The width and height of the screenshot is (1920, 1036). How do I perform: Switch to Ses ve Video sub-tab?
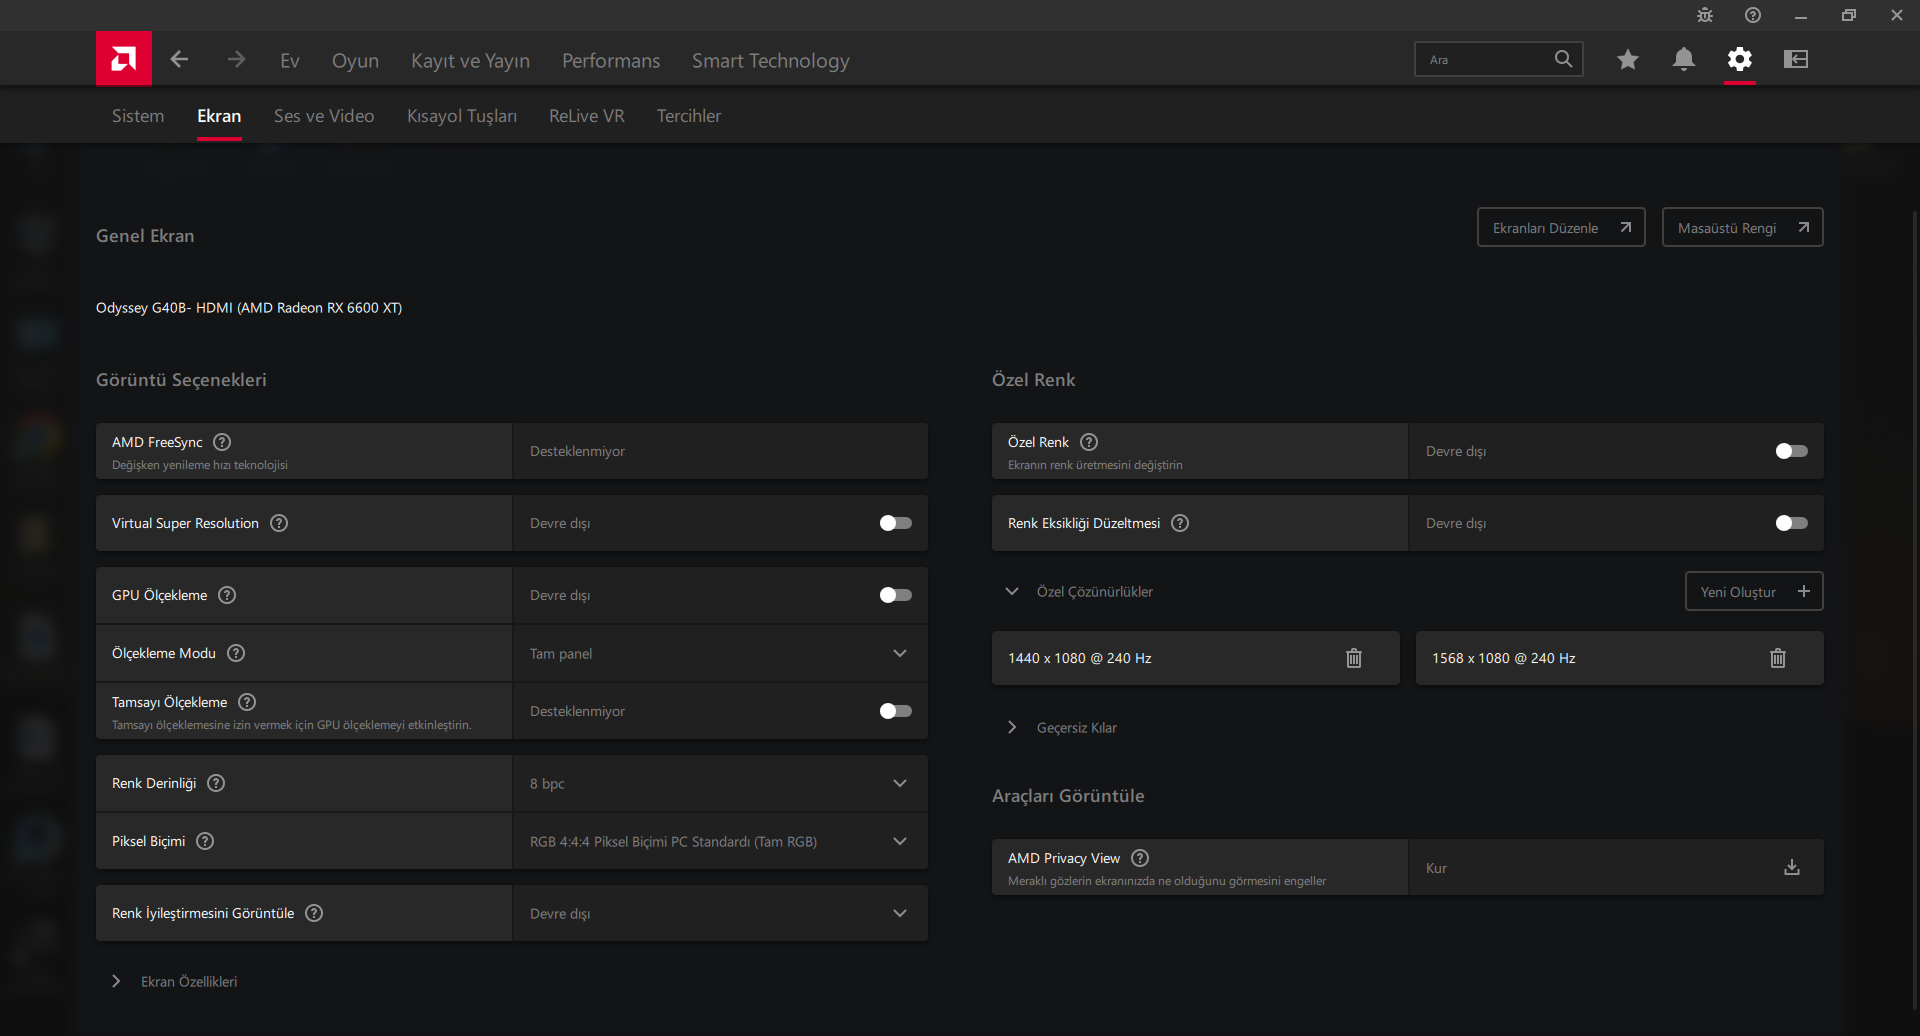click(324, 116)
